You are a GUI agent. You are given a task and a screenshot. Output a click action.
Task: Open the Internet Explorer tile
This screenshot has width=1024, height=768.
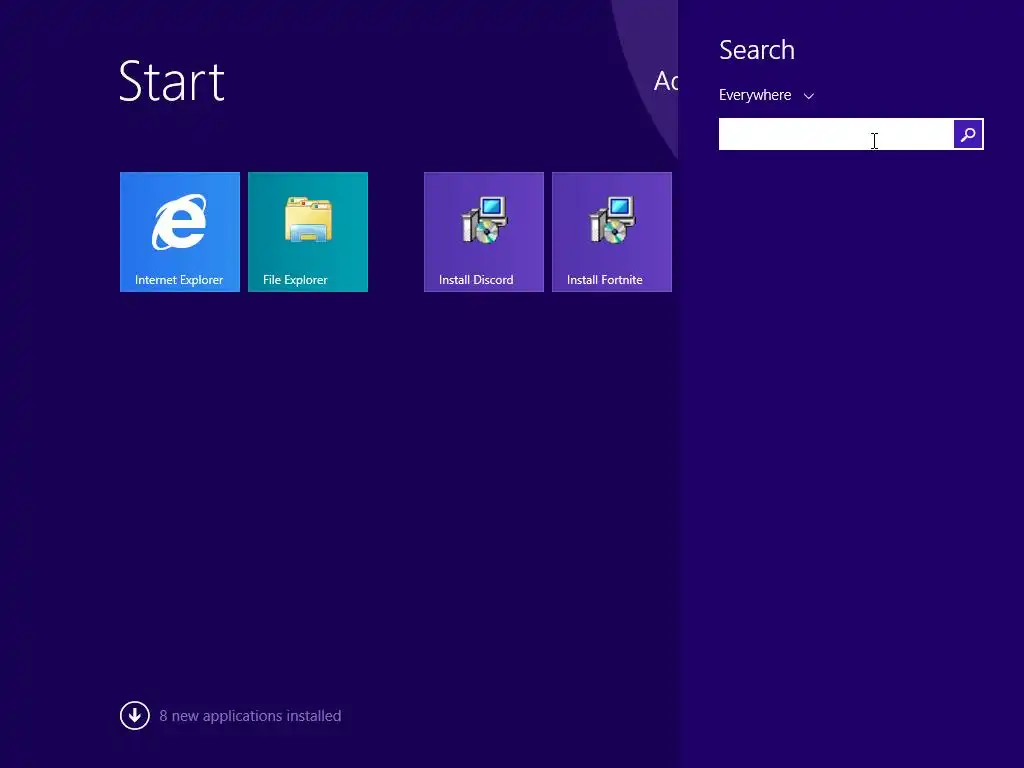[x=180, y=232]
